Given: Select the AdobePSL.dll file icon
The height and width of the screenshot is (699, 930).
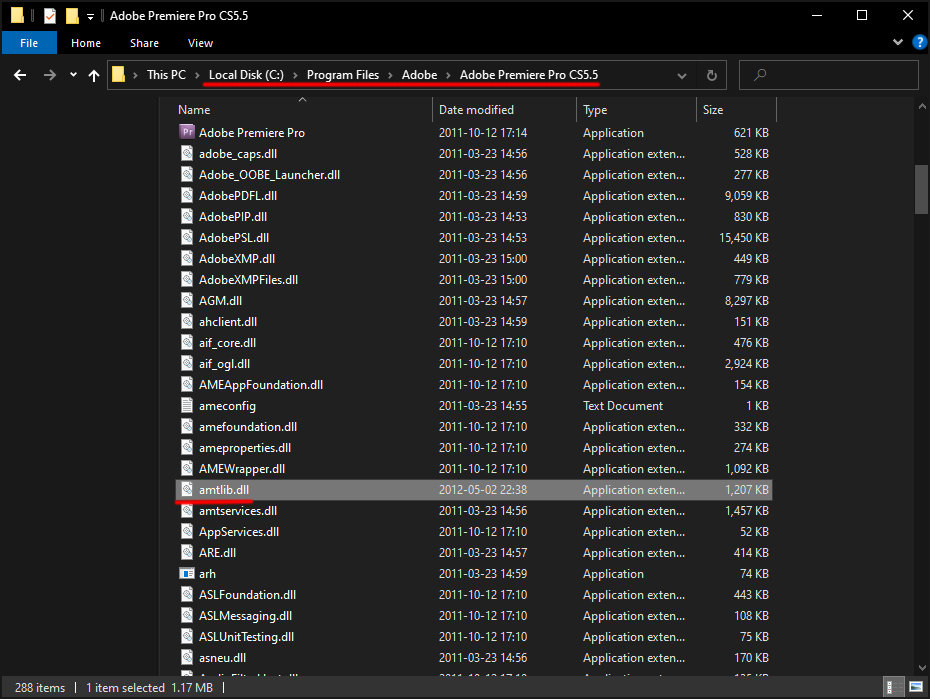Looking at the screenshot, I should click(x=187, y=238).
